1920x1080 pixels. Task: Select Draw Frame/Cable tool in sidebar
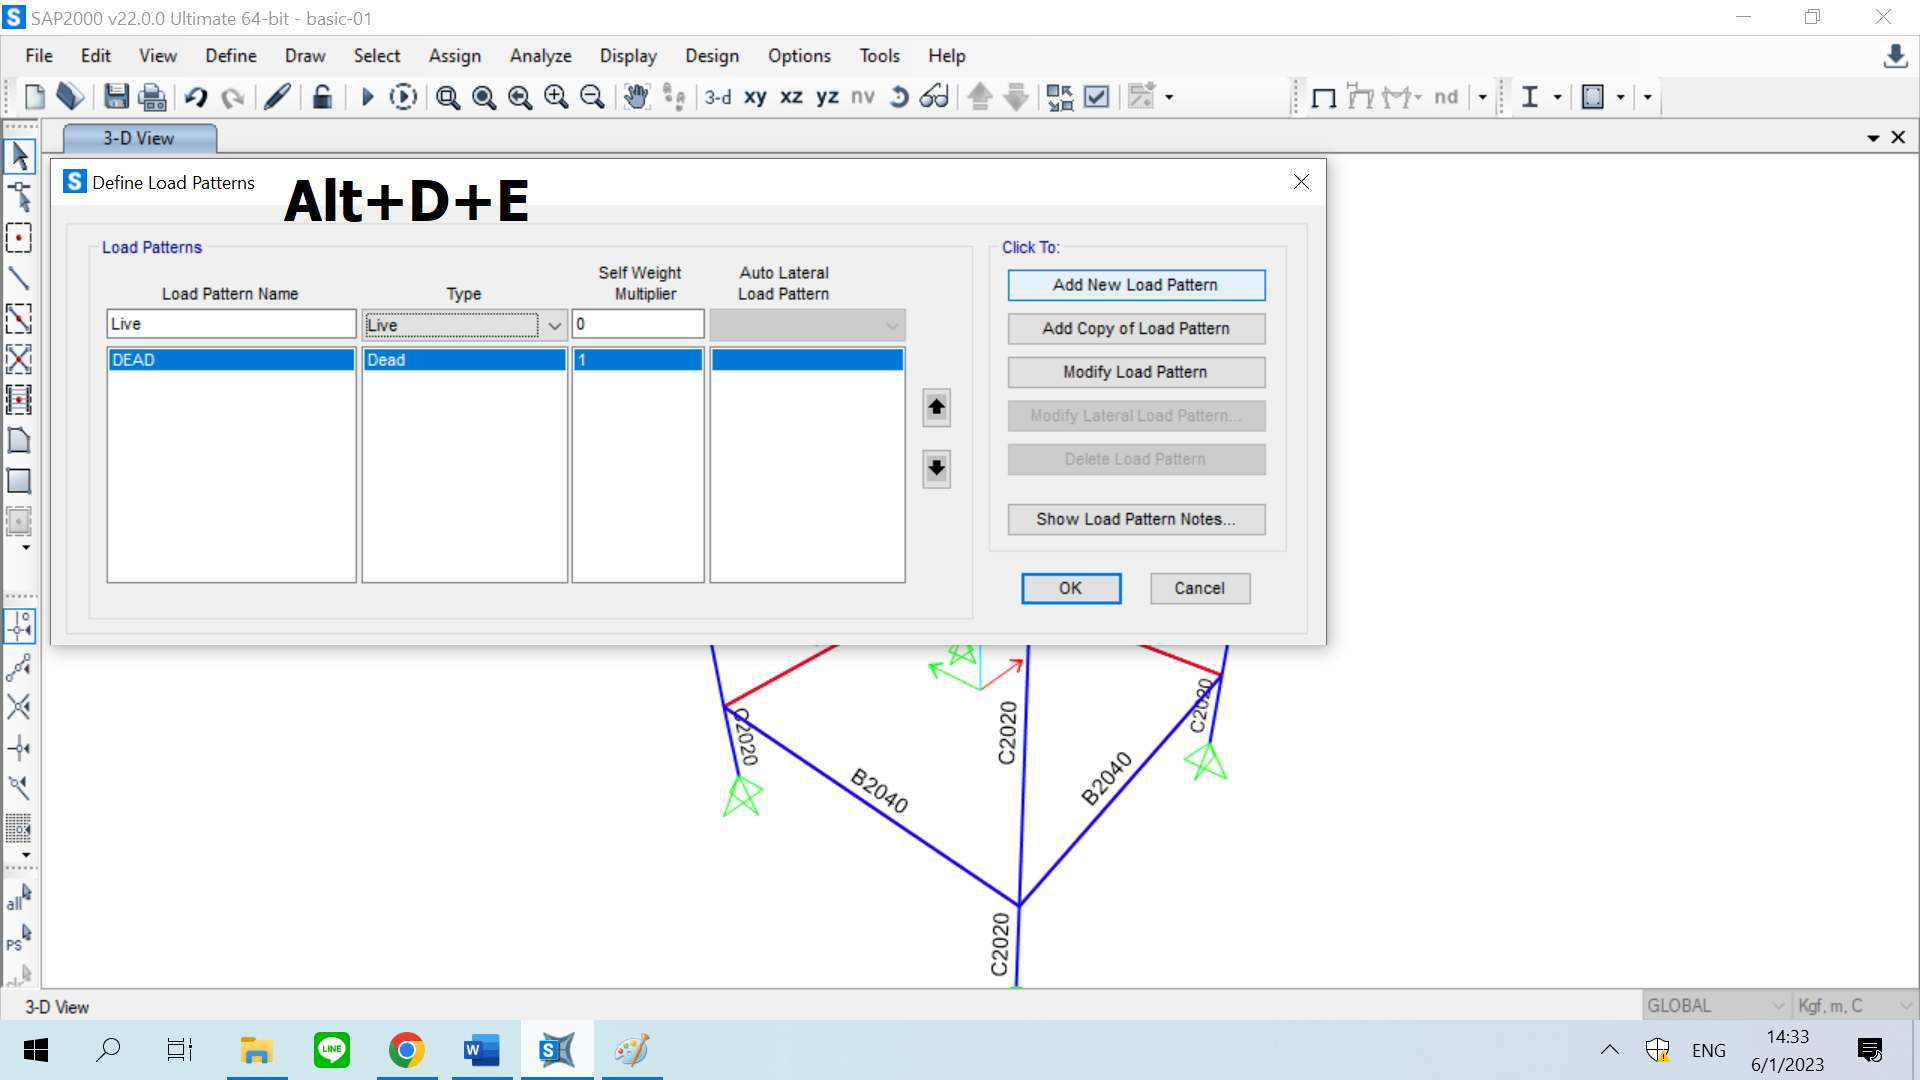click(19, 278)
